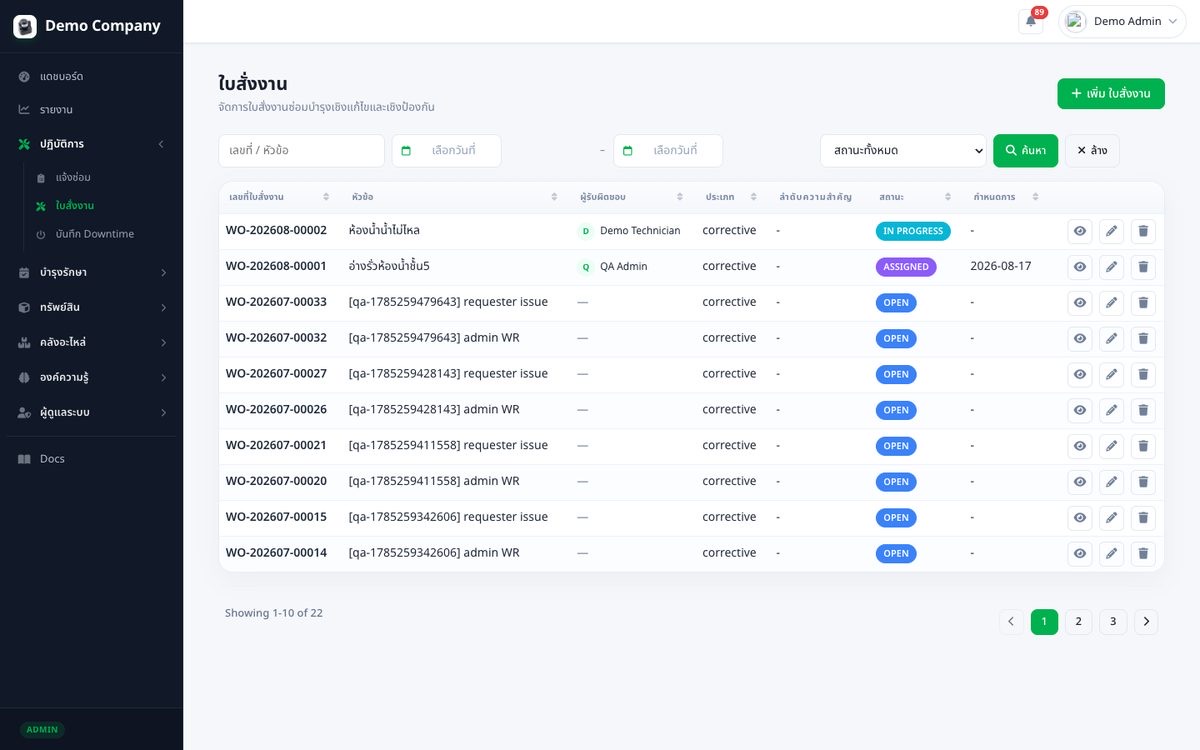View work order WO-202607-00015 with the eye icon
Screen dimensions: 1200x750
tap(1080, 518)
